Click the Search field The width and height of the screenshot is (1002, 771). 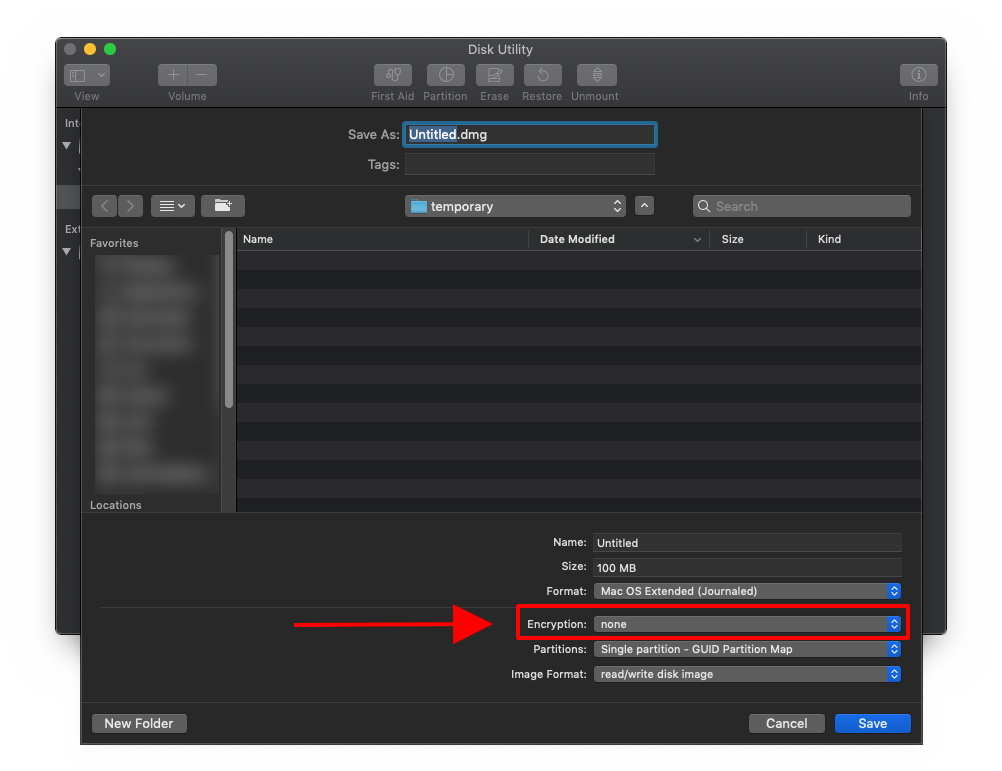pos(801,206)
